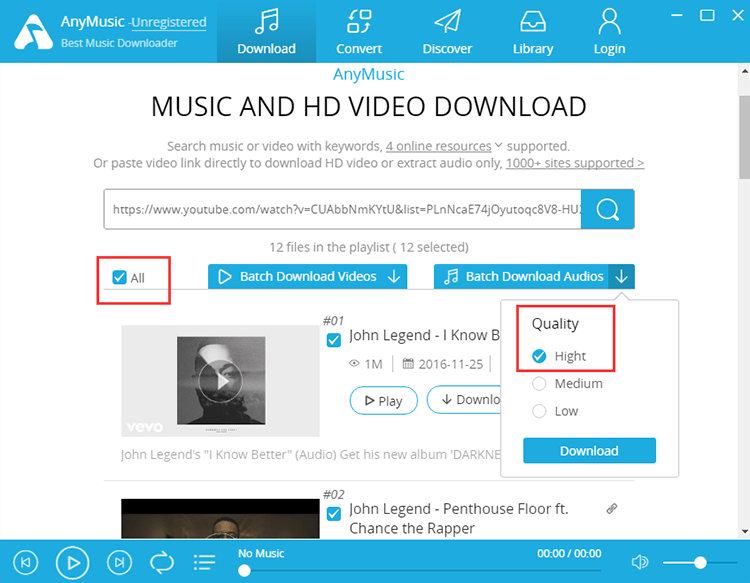
Task: Mute with the speaker volume icon
Action: [x=640, y=562]
